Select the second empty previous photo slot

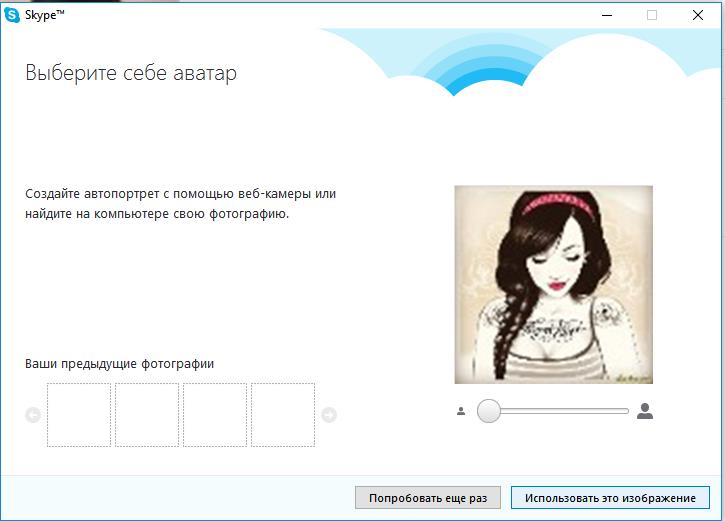click(147, 415)
